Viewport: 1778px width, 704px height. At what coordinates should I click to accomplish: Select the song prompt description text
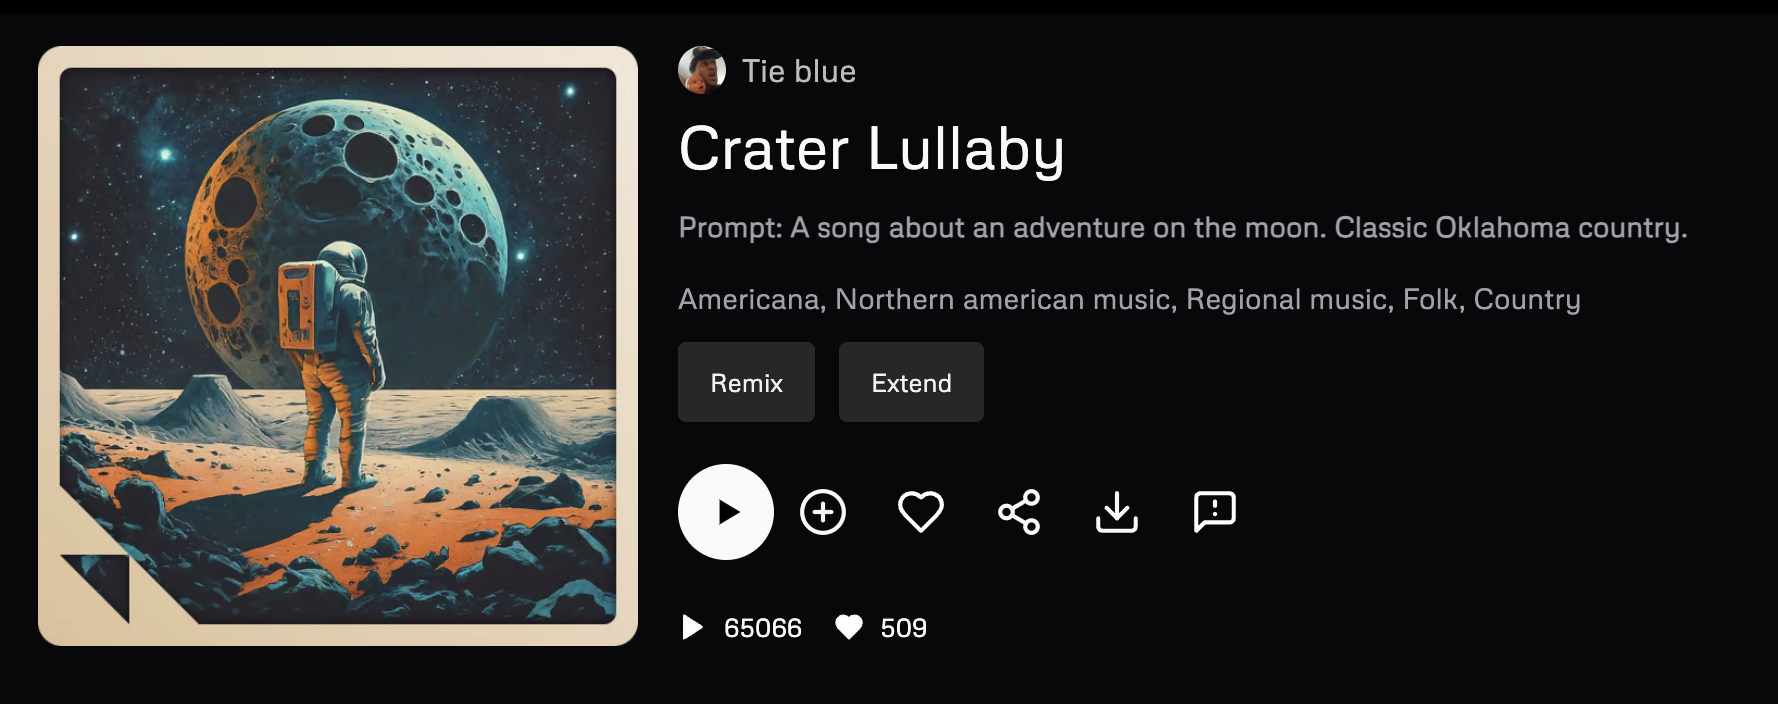[x=1183, y=228]
